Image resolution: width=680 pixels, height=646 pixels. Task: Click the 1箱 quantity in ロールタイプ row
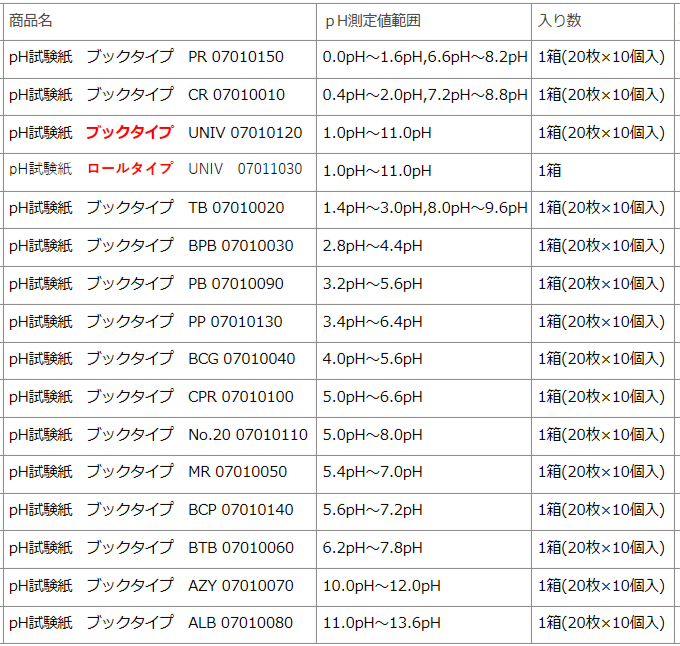pyautogui.click(x=550, y=170)
